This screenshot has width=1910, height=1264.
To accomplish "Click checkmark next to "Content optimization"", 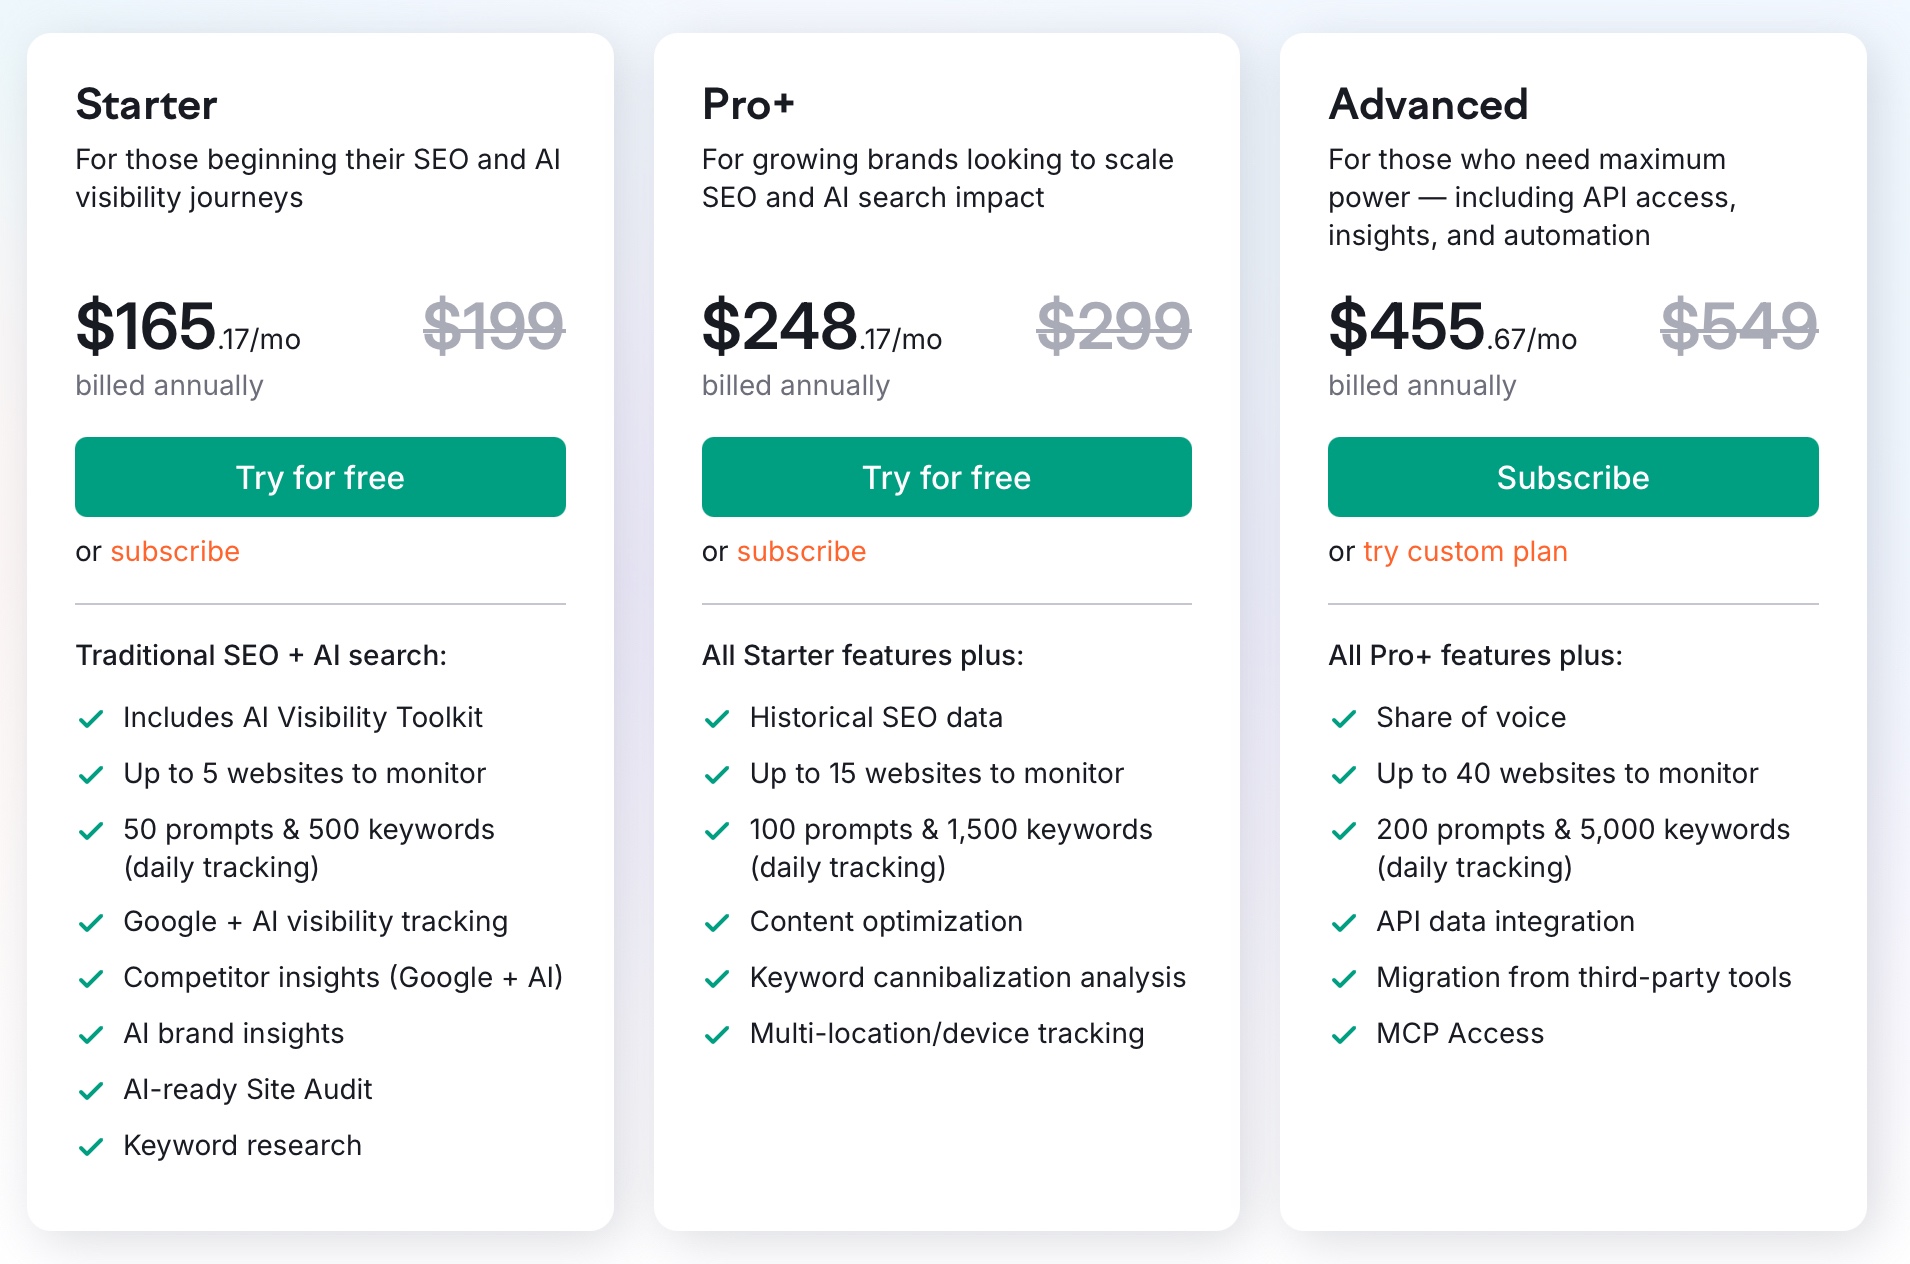I will click(x=718, y=921).
